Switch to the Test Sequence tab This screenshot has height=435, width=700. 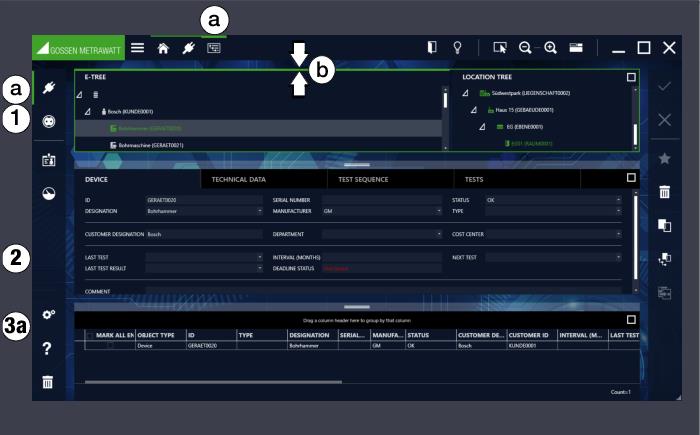point(391,179)
